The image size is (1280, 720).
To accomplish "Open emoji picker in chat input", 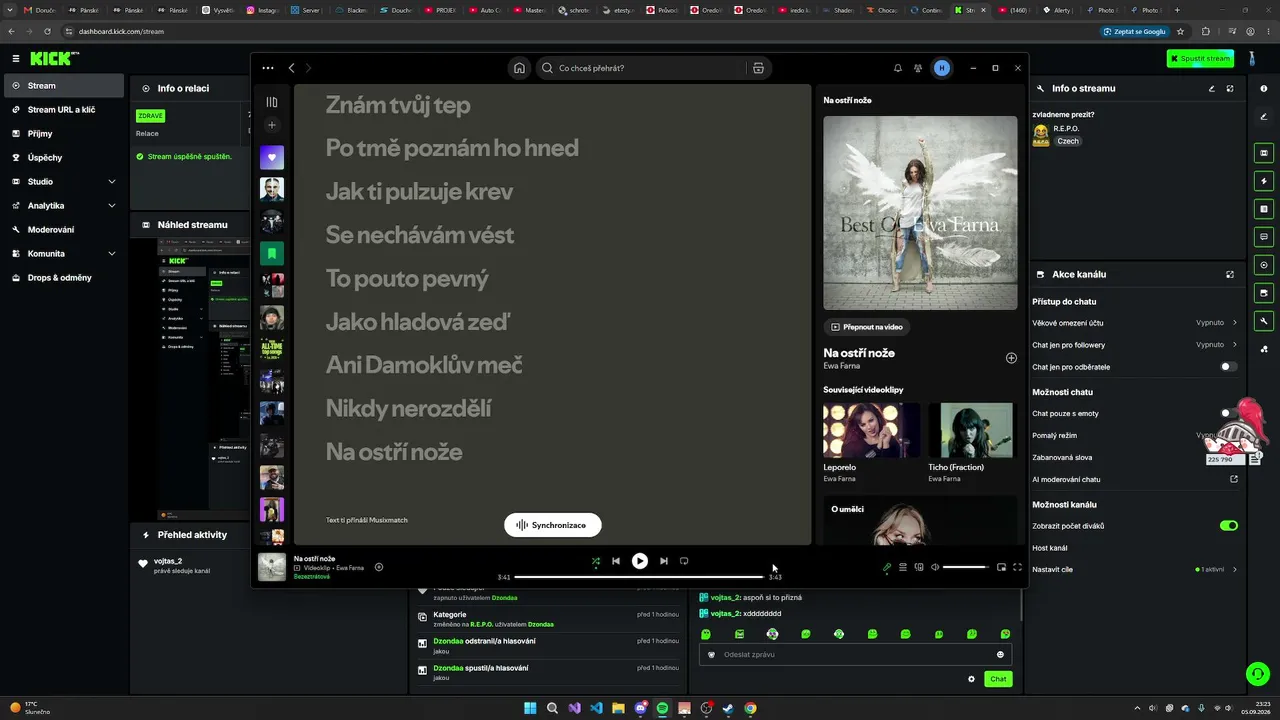I will click(1000, 654).
